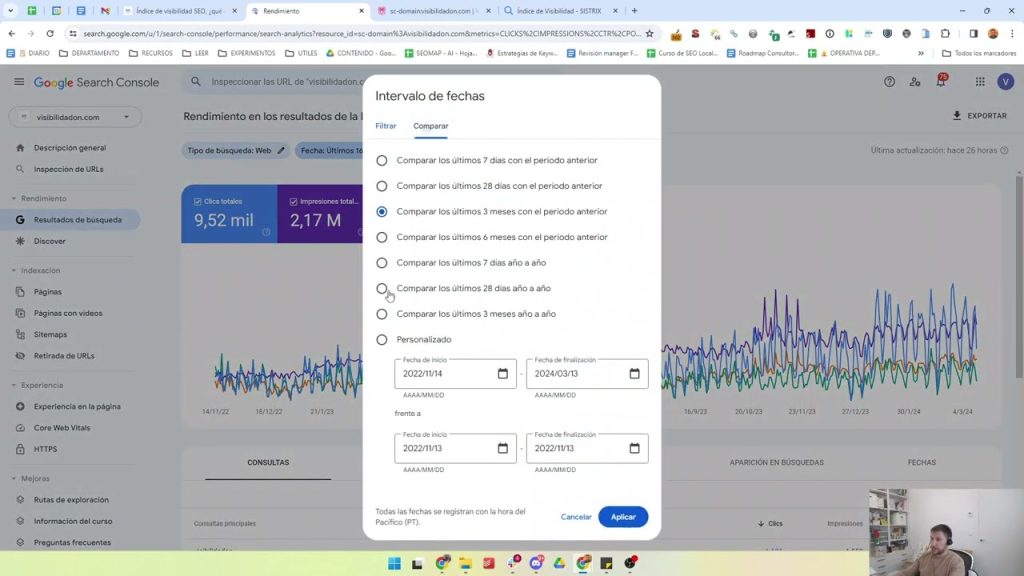Sort the table by Clics column

(x=771, y=523)
